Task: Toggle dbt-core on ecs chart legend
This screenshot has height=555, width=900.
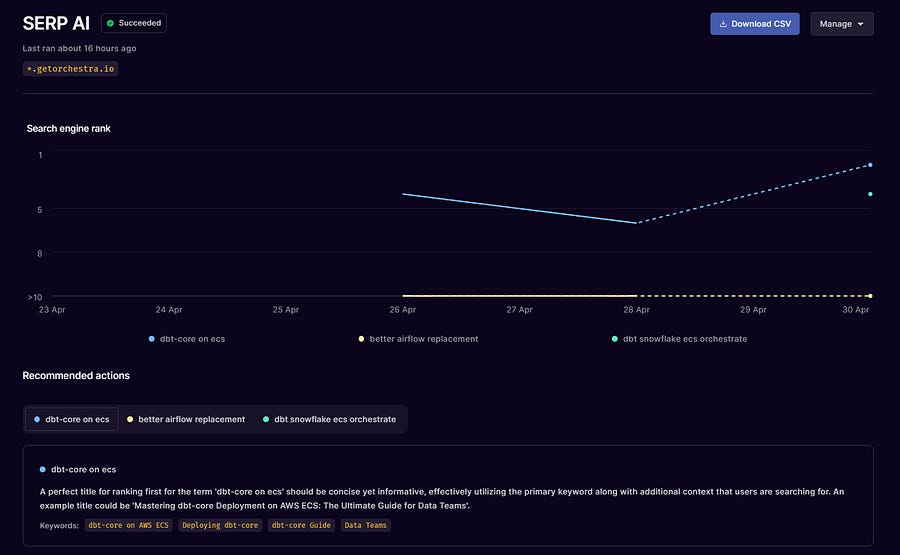Action: pyautogui.click(x=187, y=339)
